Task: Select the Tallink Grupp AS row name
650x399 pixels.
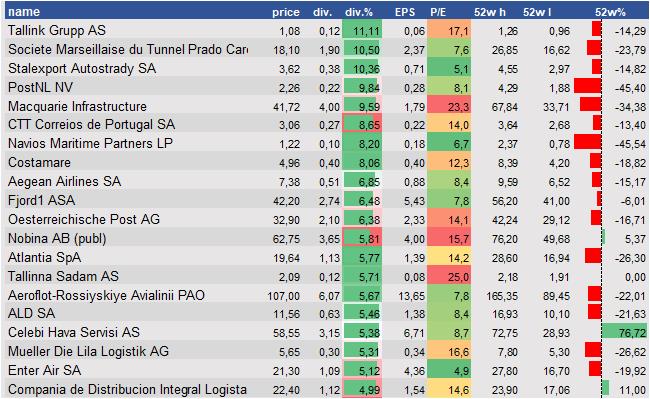Action: coord(57,30)
